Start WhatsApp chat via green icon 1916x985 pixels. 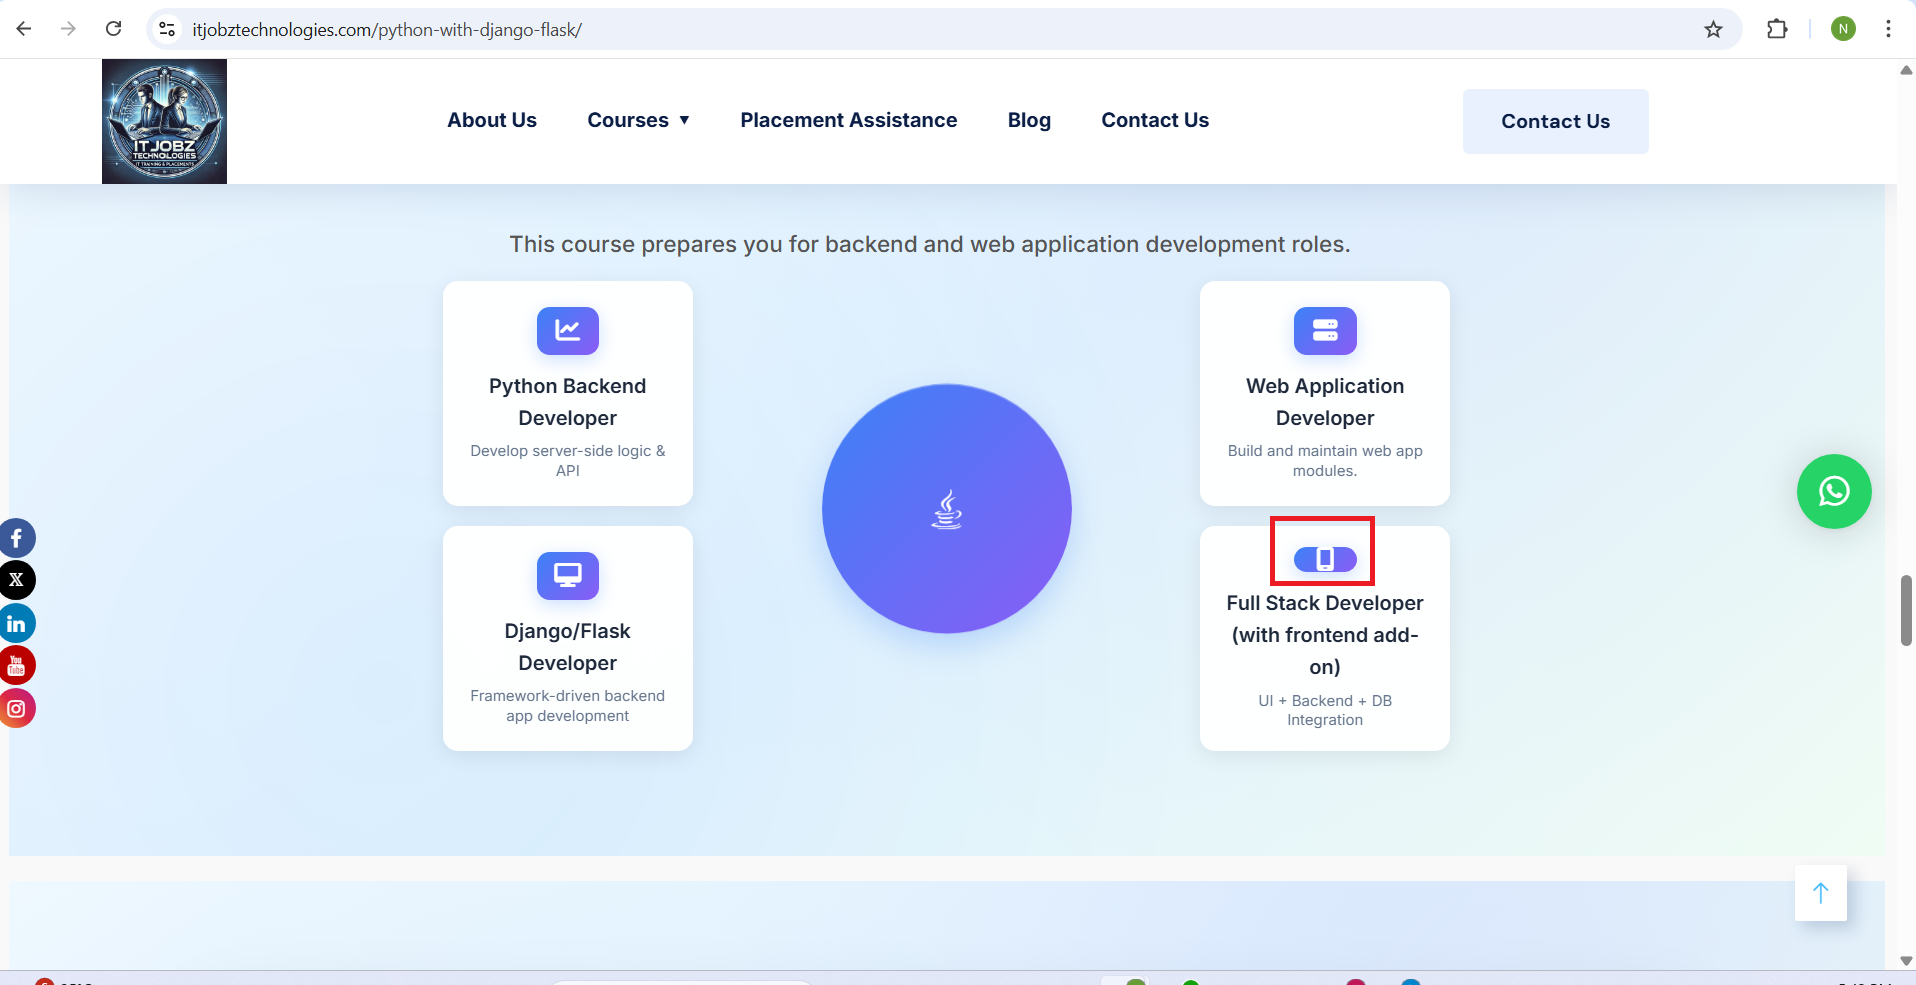coord(1833,492)
